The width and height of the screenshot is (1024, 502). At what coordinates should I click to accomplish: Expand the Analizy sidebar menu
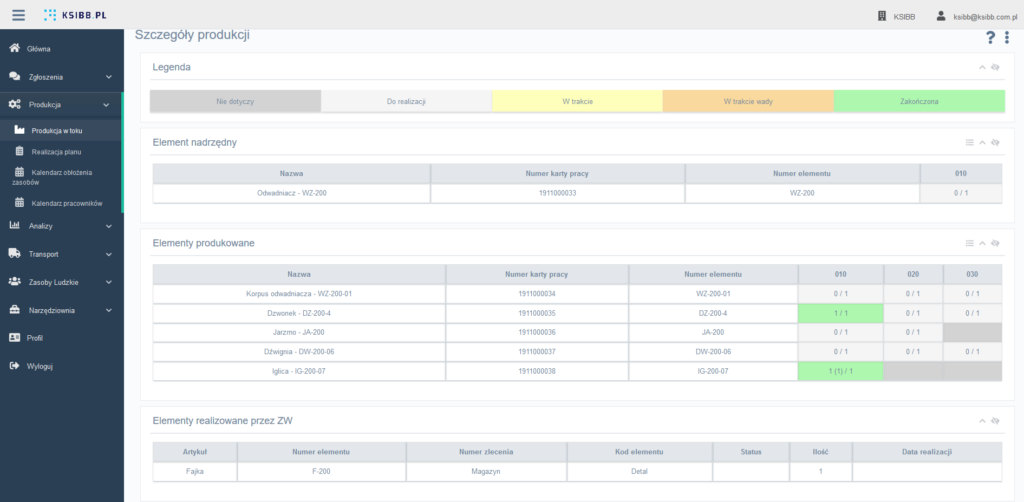tap(60, 226)
